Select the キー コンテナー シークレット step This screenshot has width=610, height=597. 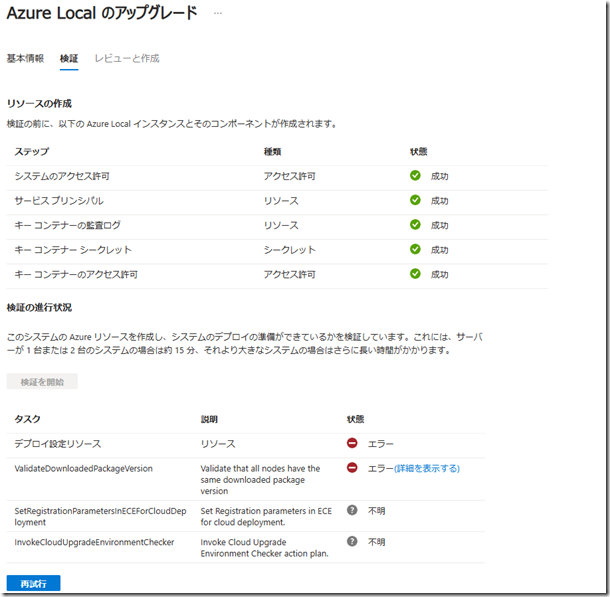tap(73, 250)
